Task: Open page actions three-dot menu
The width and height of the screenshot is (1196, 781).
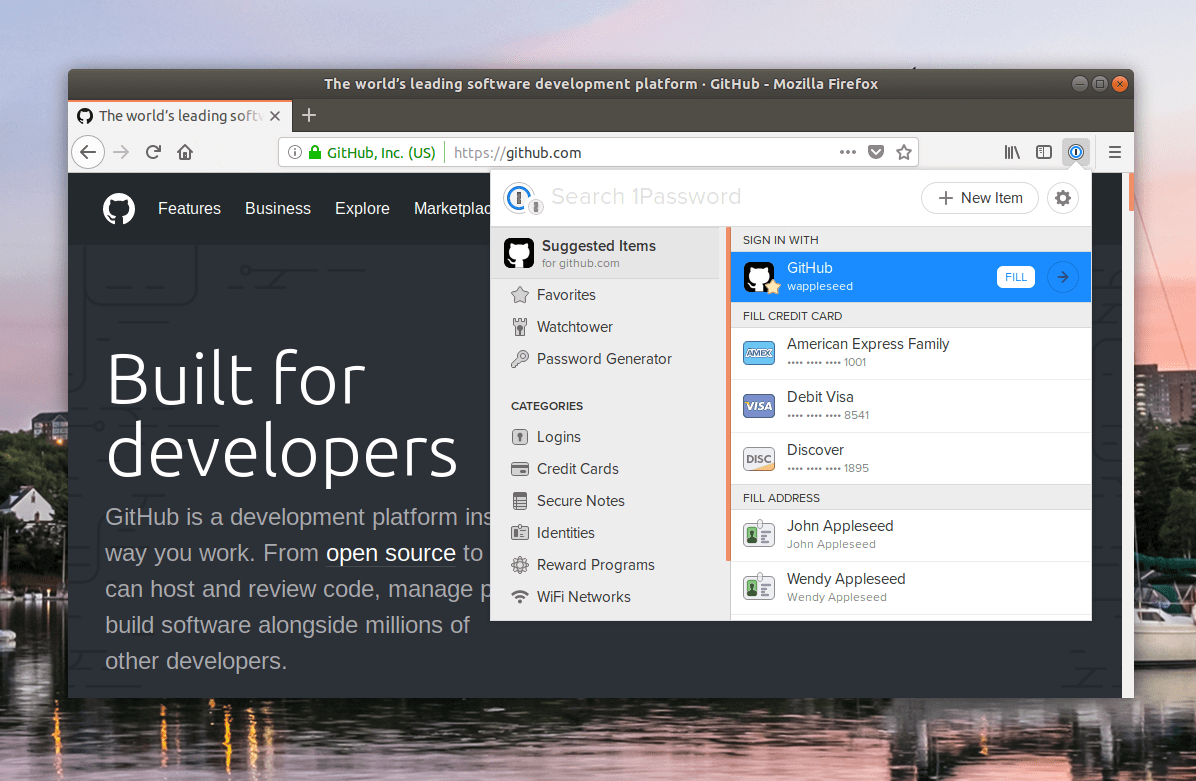Action: 847,153
